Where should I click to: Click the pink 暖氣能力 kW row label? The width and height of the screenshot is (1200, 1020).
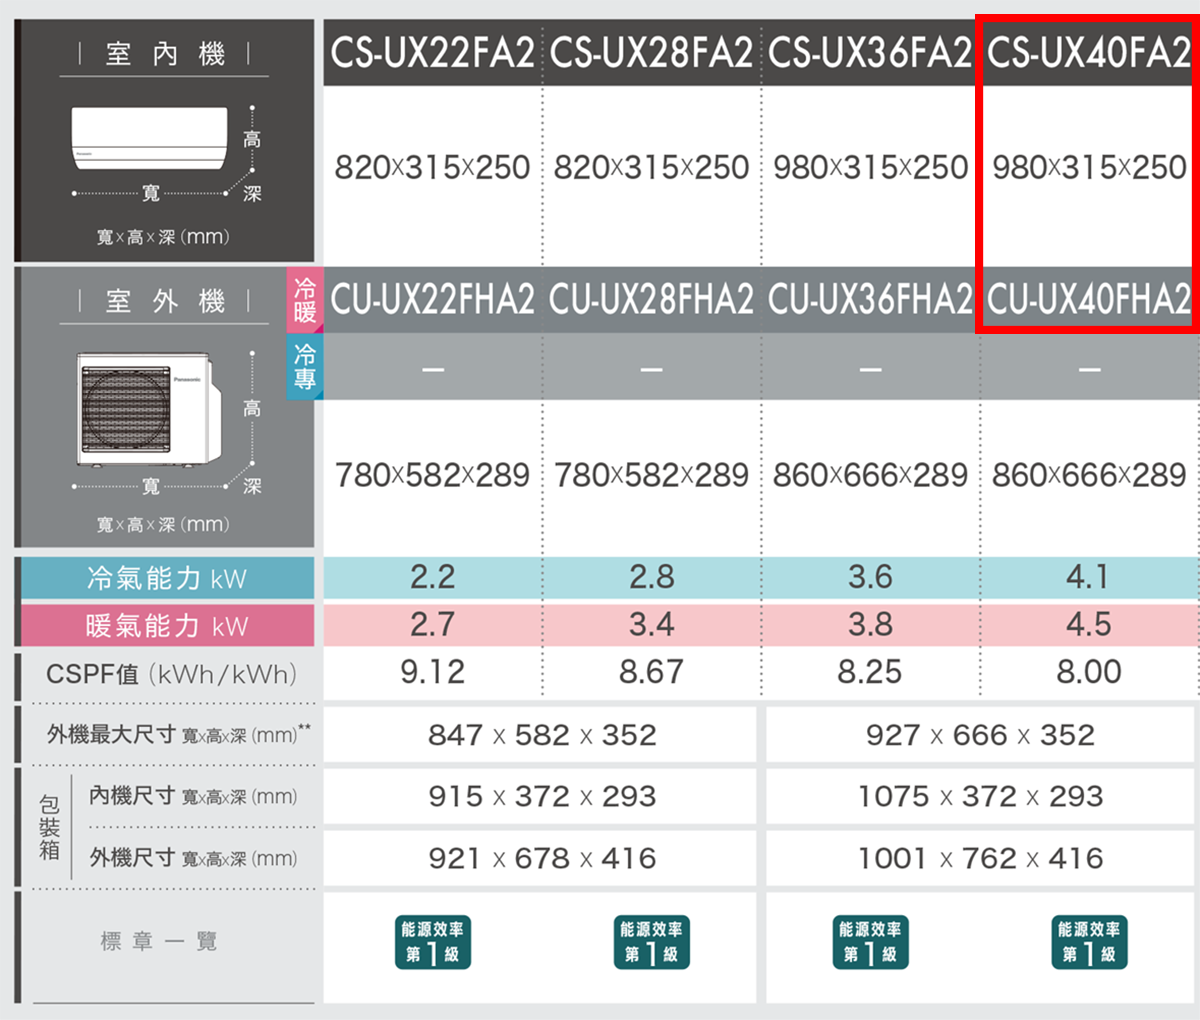tap(167, 626)
